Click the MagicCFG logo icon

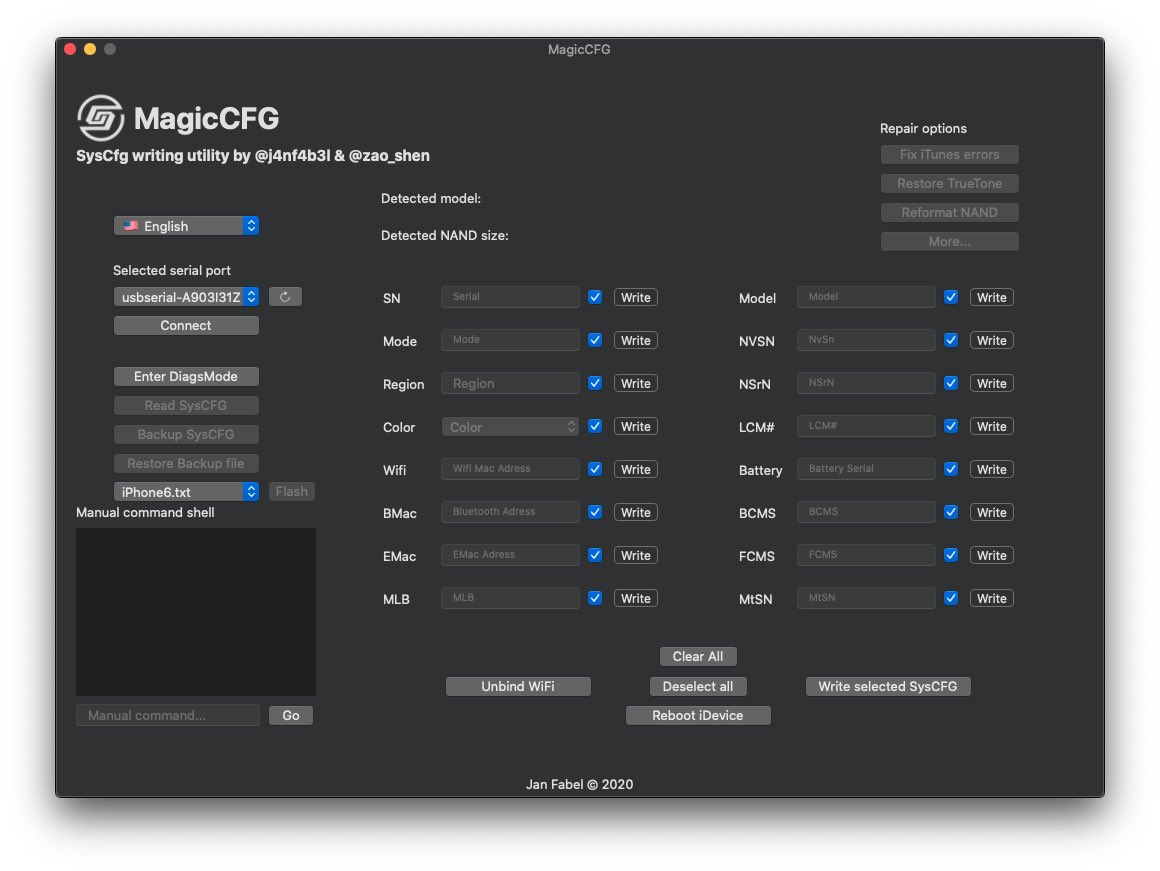tap(101, 118)
